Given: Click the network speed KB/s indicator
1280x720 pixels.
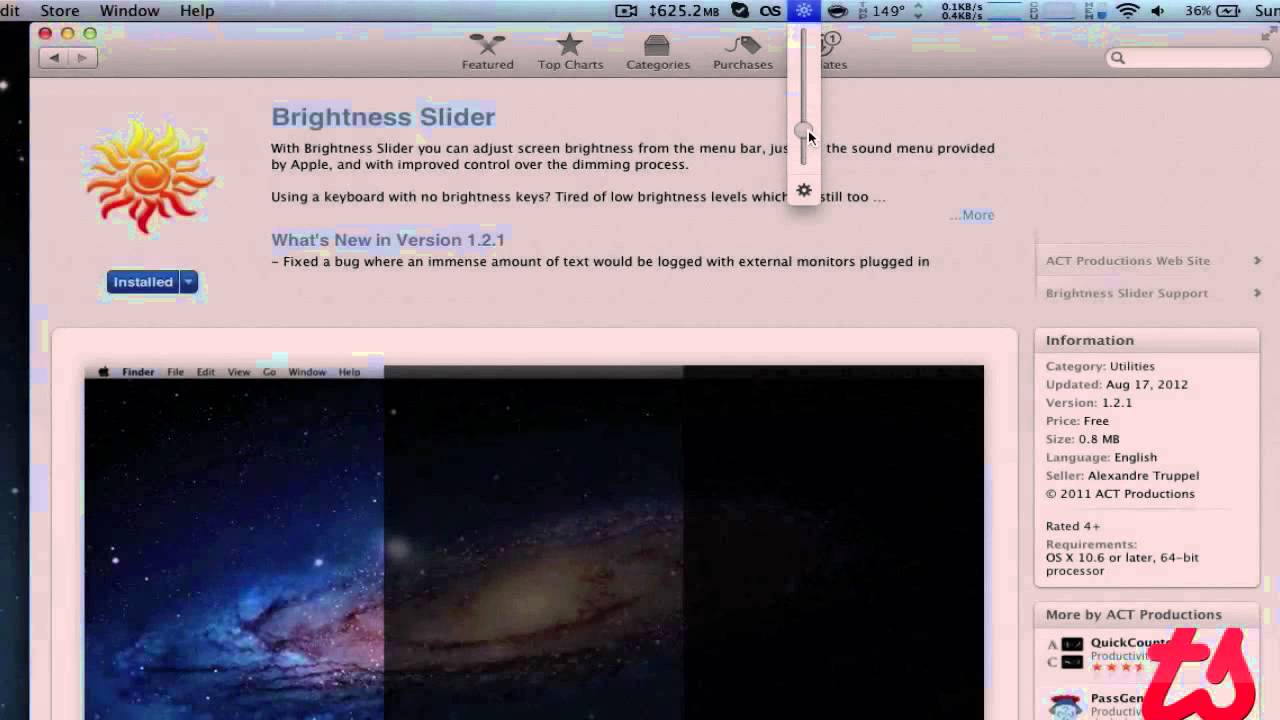Looking at the screenshot, I should click(961, 11).
